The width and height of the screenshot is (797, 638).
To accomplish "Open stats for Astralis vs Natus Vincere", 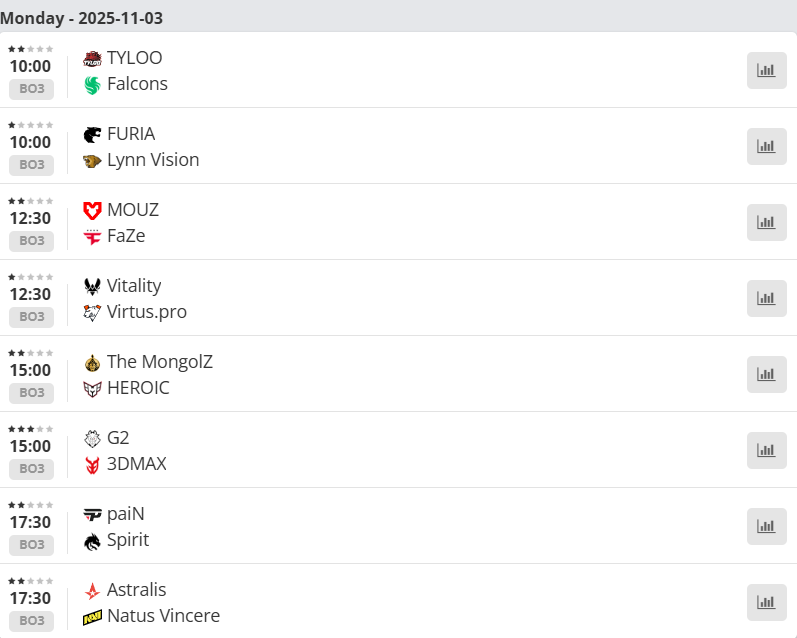I will [766, 602].
